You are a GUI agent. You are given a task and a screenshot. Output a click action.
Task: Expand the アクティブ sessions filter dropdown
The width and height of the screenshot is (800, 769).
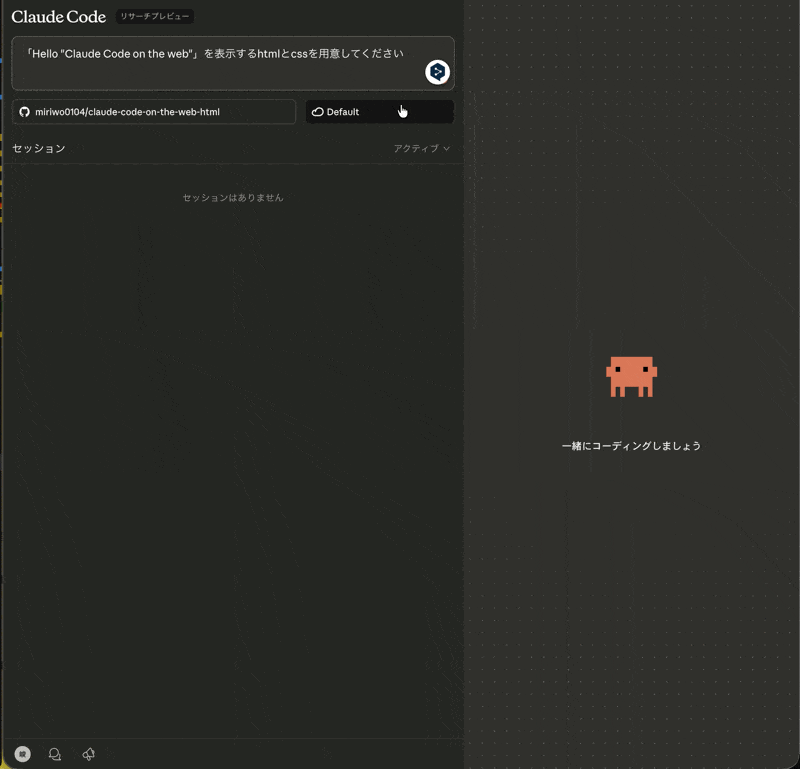tap(420, 147)
